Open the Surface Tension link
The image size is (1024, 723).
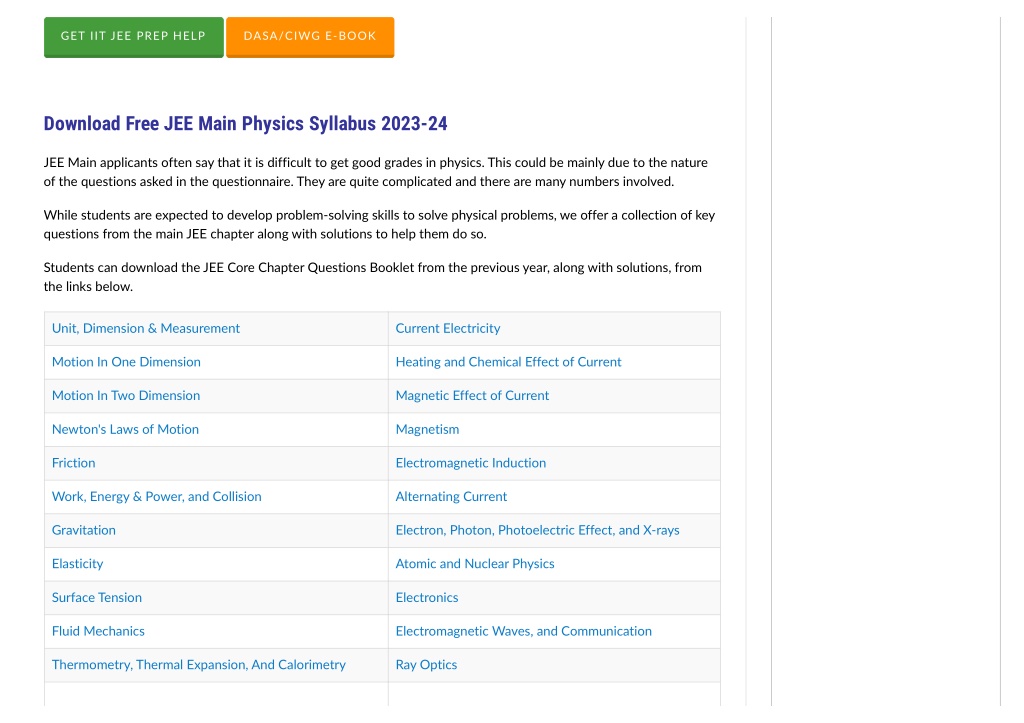(x=97, y=598)
